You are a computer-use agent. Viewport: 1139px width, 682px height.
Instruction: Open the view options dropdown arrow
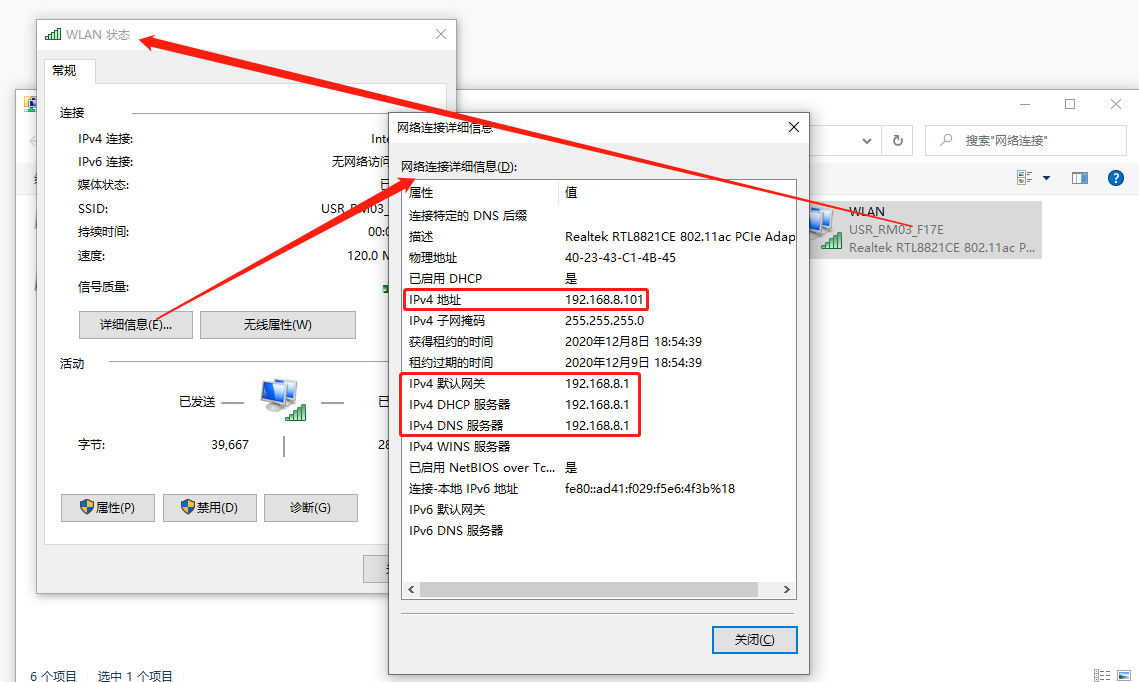(x=1046, y=178)
